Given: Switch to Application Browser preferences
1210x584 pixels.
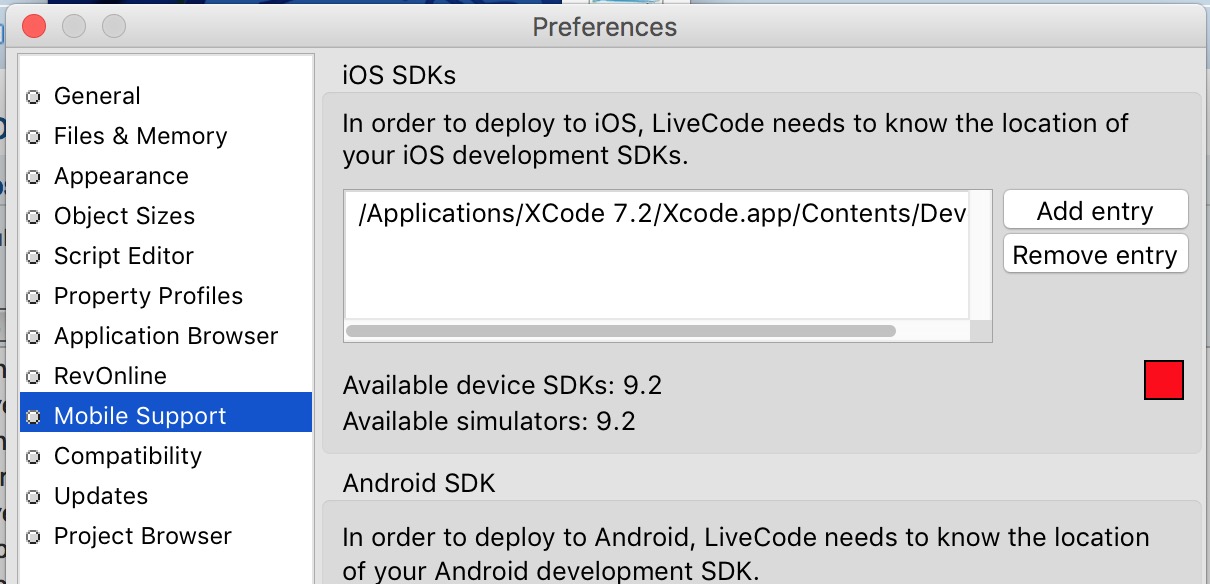Looking at the screenshot, I should (x=166, y=336).
